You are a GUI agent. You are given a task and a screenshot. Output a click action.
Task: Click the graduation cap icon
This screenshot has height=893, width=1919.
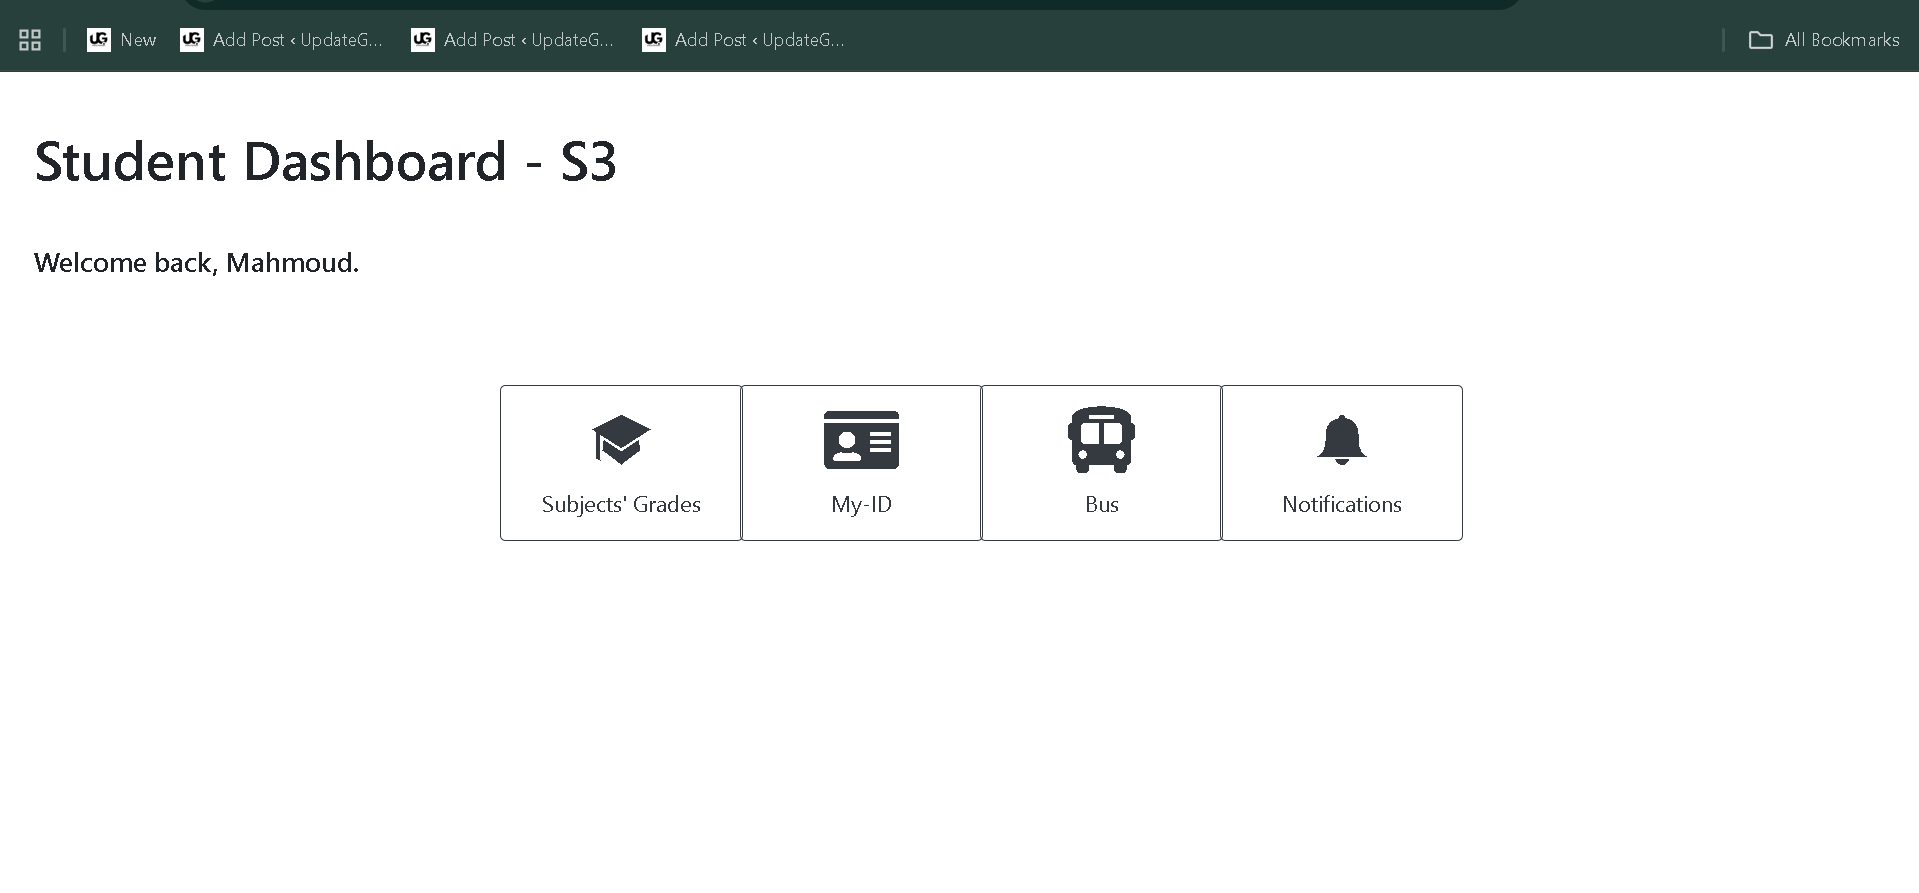coord(621,440)
